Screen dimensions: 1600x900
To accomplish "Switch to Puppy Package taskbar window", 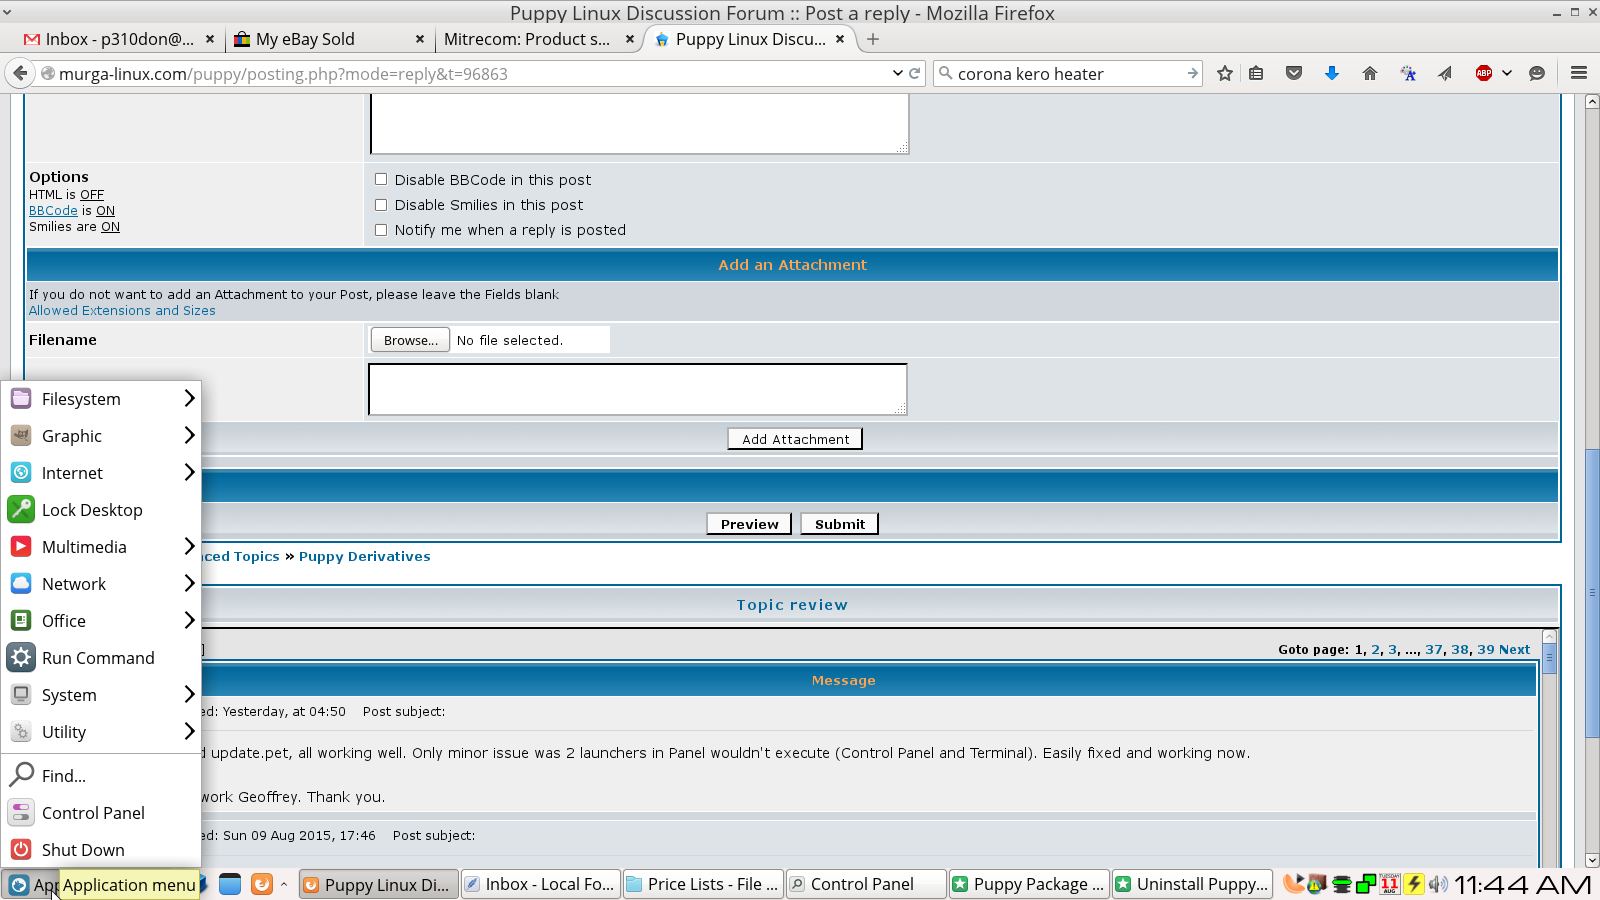I will pyautogui.click(x=1029, y=884).
